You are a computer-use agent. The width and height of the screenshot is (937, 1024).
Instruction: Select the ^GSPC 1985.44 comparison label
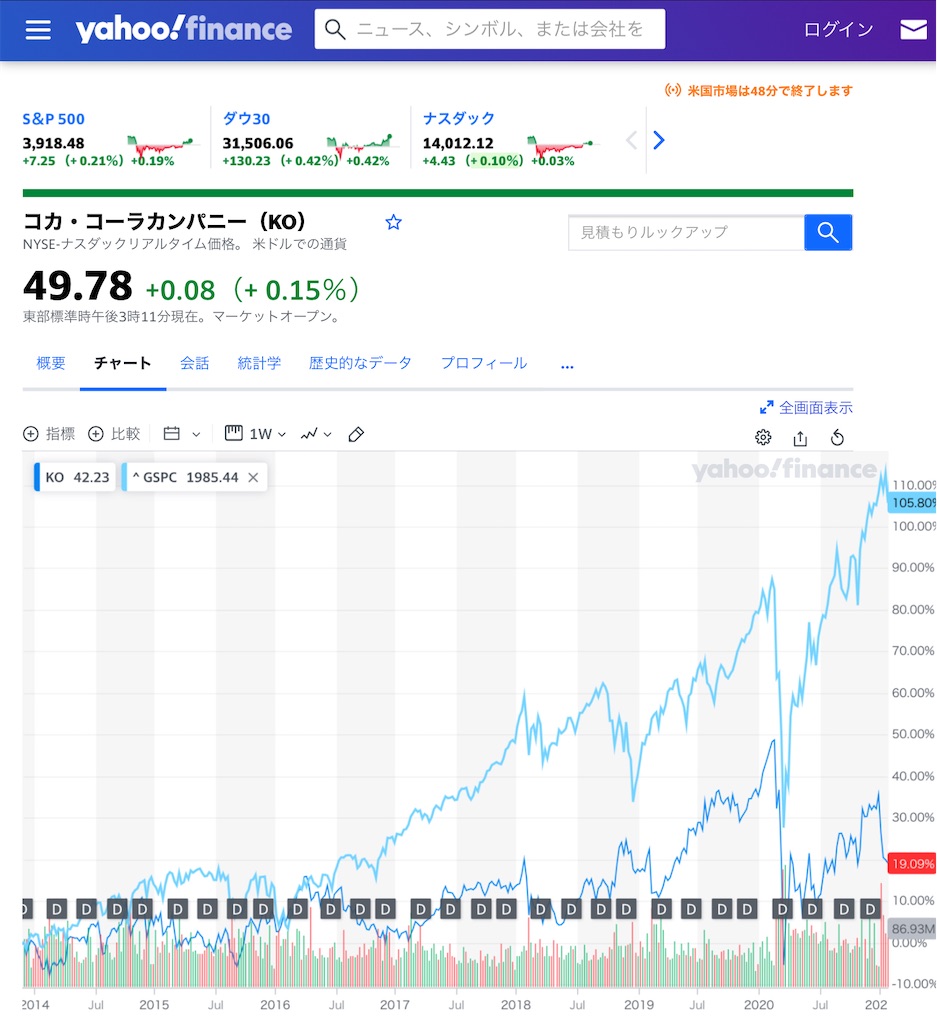coord(185,477)
